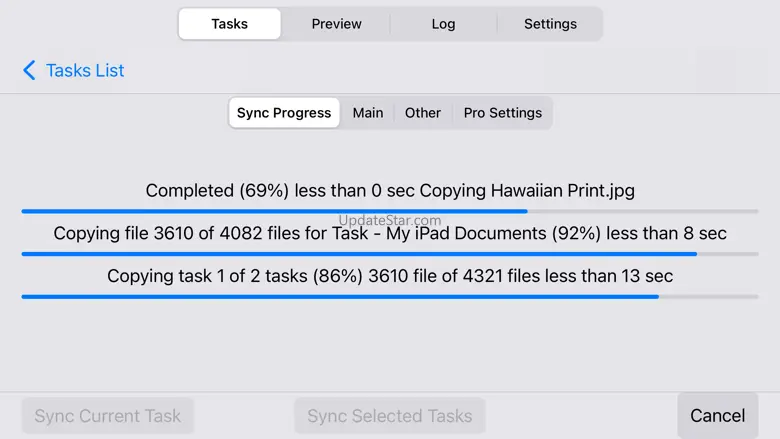Click the UpdateStar.com watermark
This screenshot has height=439, width=780.
coord(390,220)
